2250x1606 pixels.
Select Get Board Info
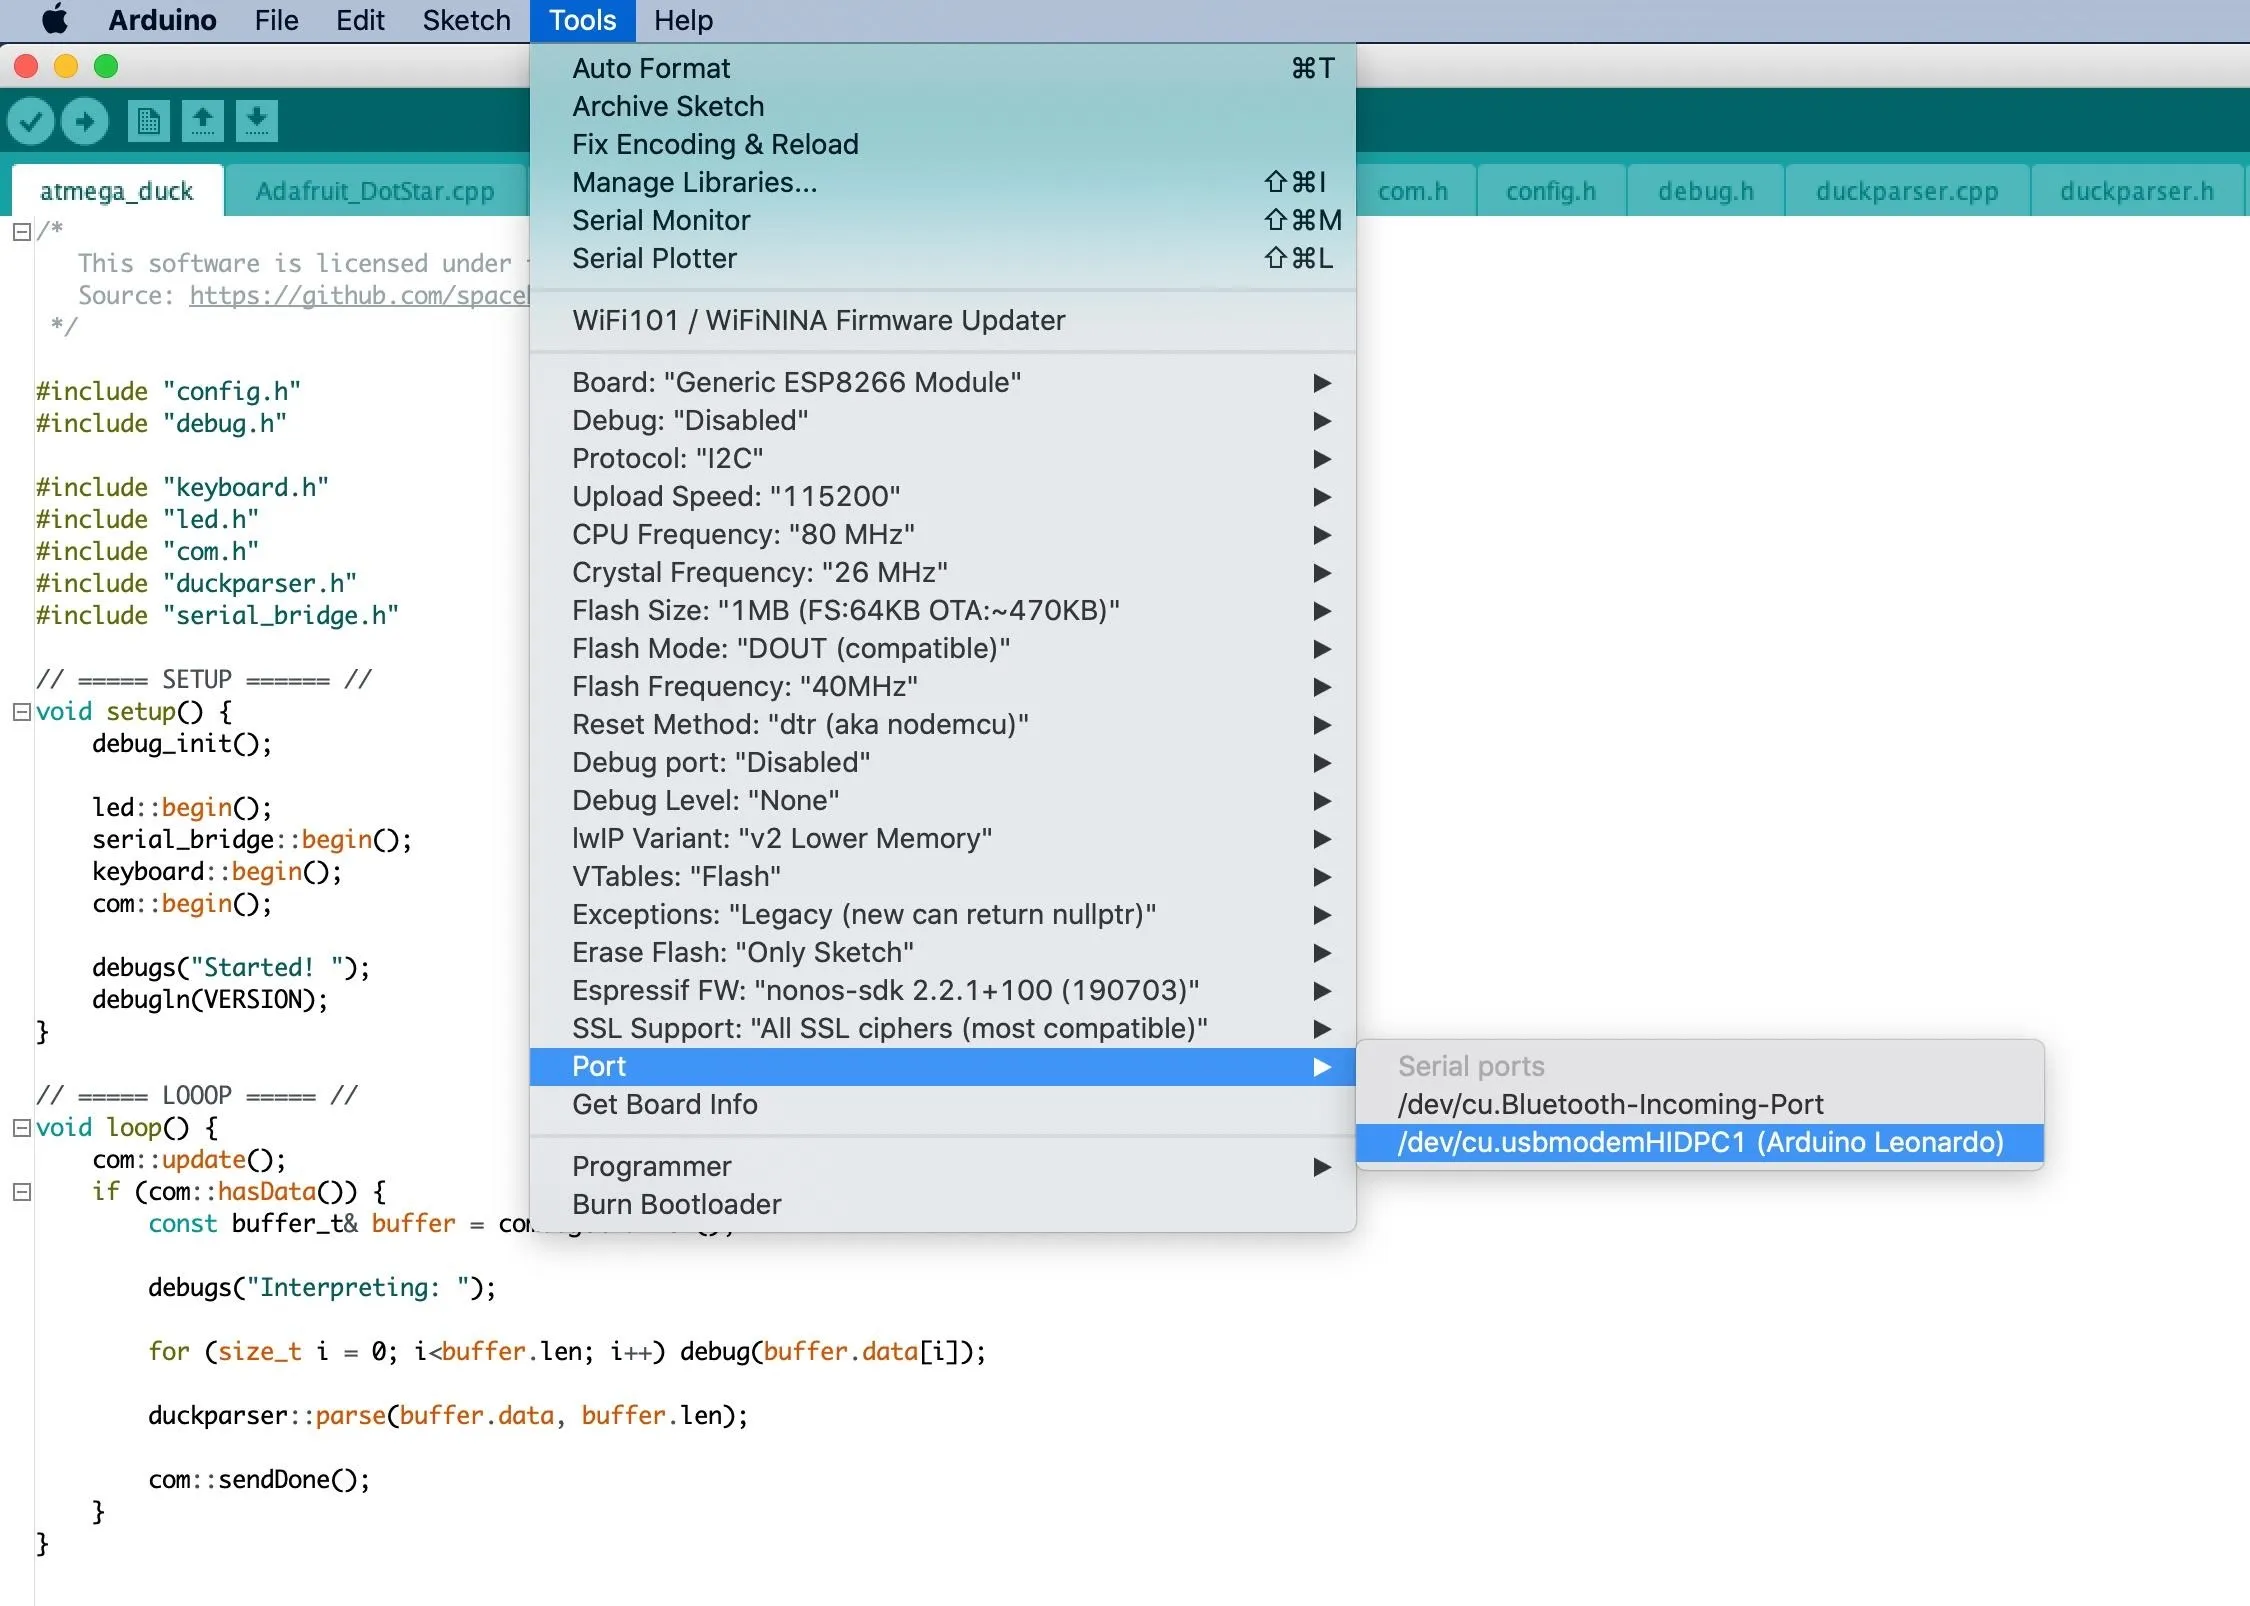pyautogui.click(x=943, y=1105)
